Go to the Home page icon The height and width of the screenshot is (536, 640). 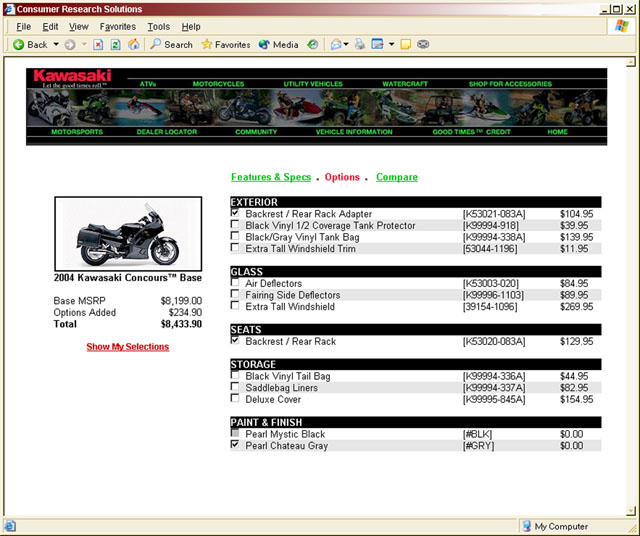[x=133, y=44]
